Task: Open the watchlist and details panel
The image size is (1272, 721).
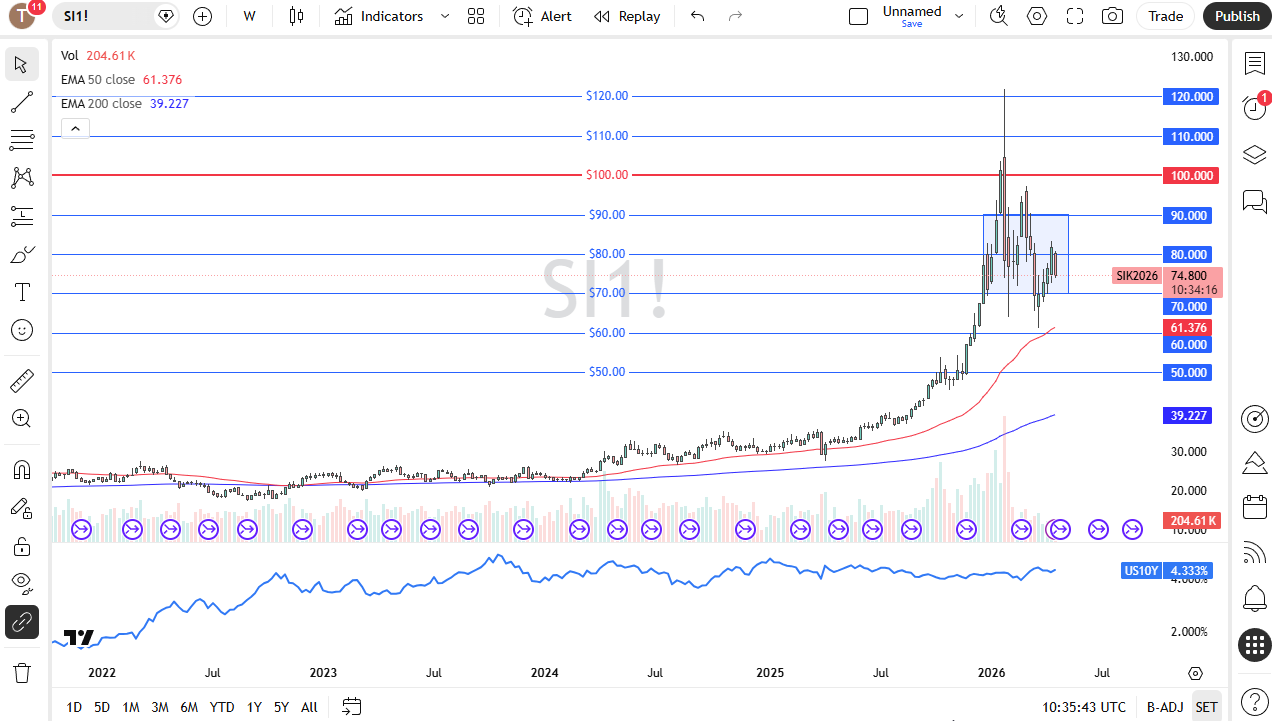Action: 1255,64
